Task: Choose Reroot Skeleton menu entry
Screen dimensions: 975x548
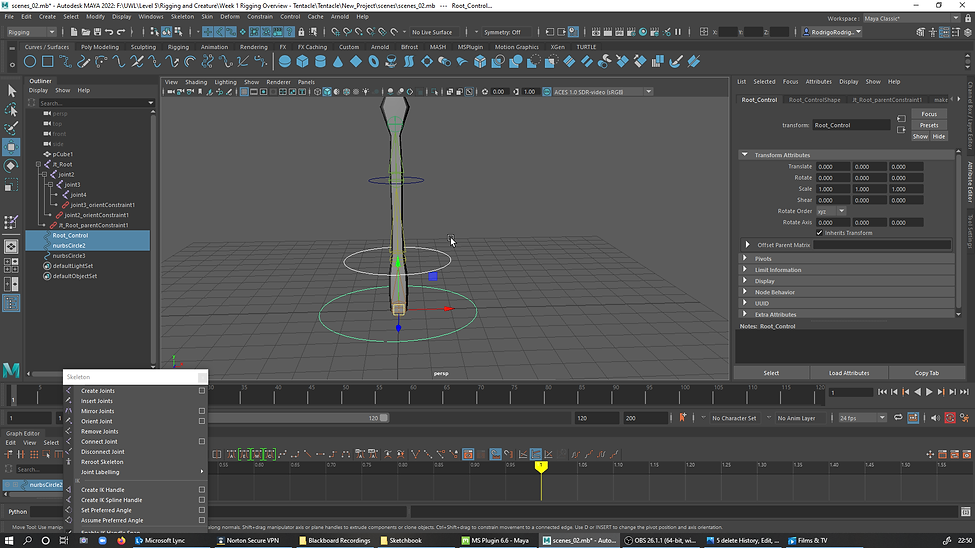Action: click(102, 462)
